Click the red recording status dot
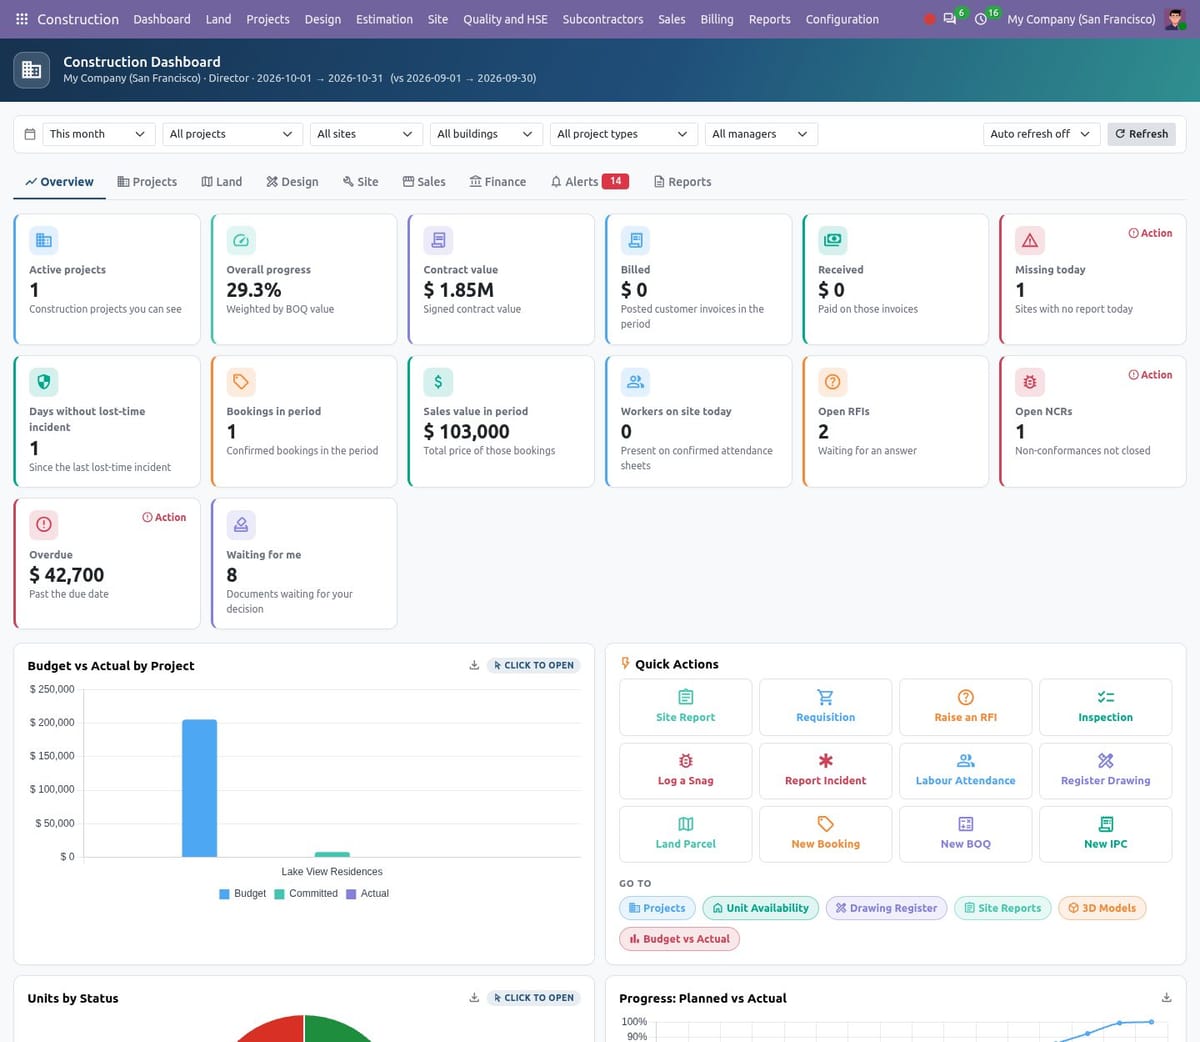The image size is (1200, 1042). tap(929, 19)
